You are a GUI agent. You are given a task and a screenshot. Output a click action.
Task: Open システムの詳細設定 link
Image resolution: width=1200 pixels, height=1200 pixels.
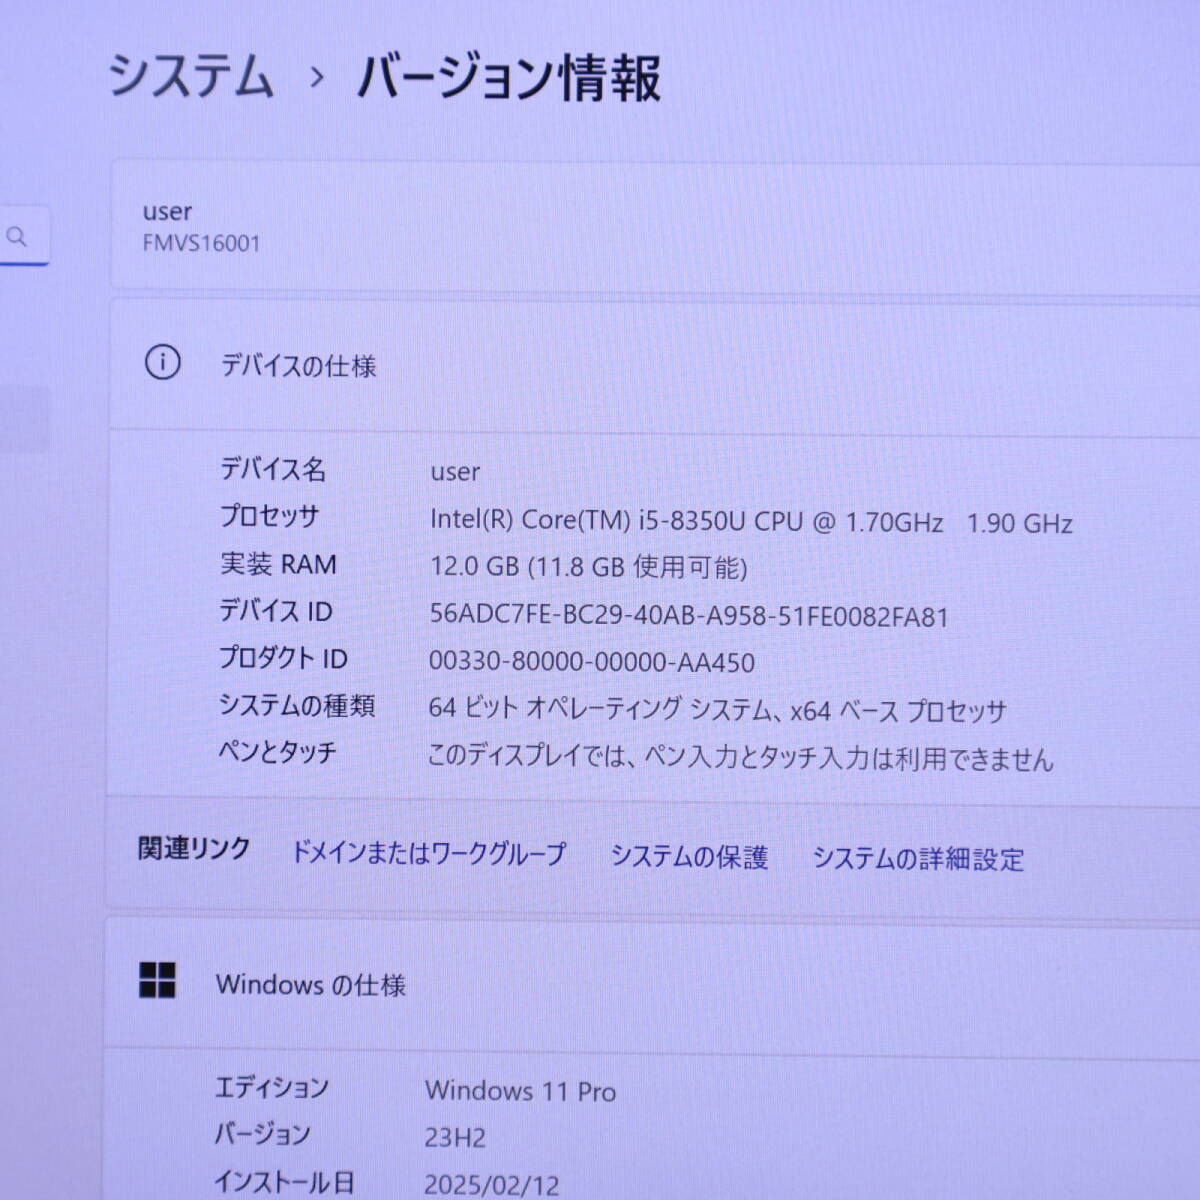tap(918, 859)
